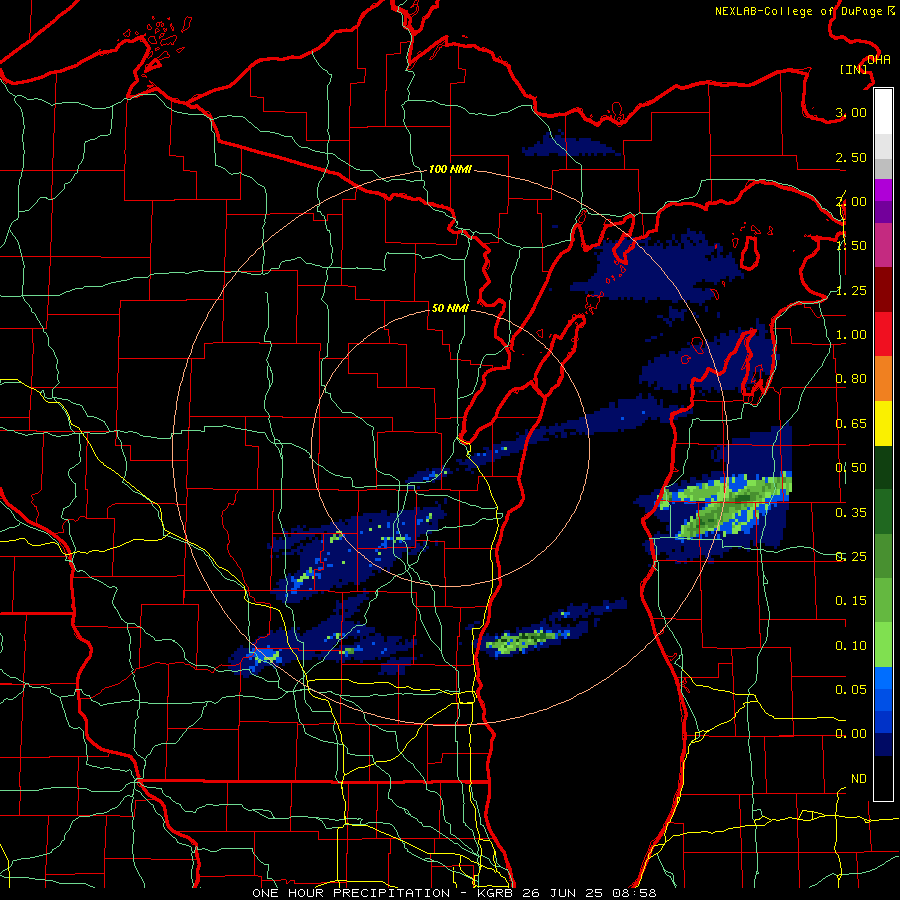This screenshot has height=900, width=900.
Task: Click the ND legend label
Action: [x=859, y=779]
